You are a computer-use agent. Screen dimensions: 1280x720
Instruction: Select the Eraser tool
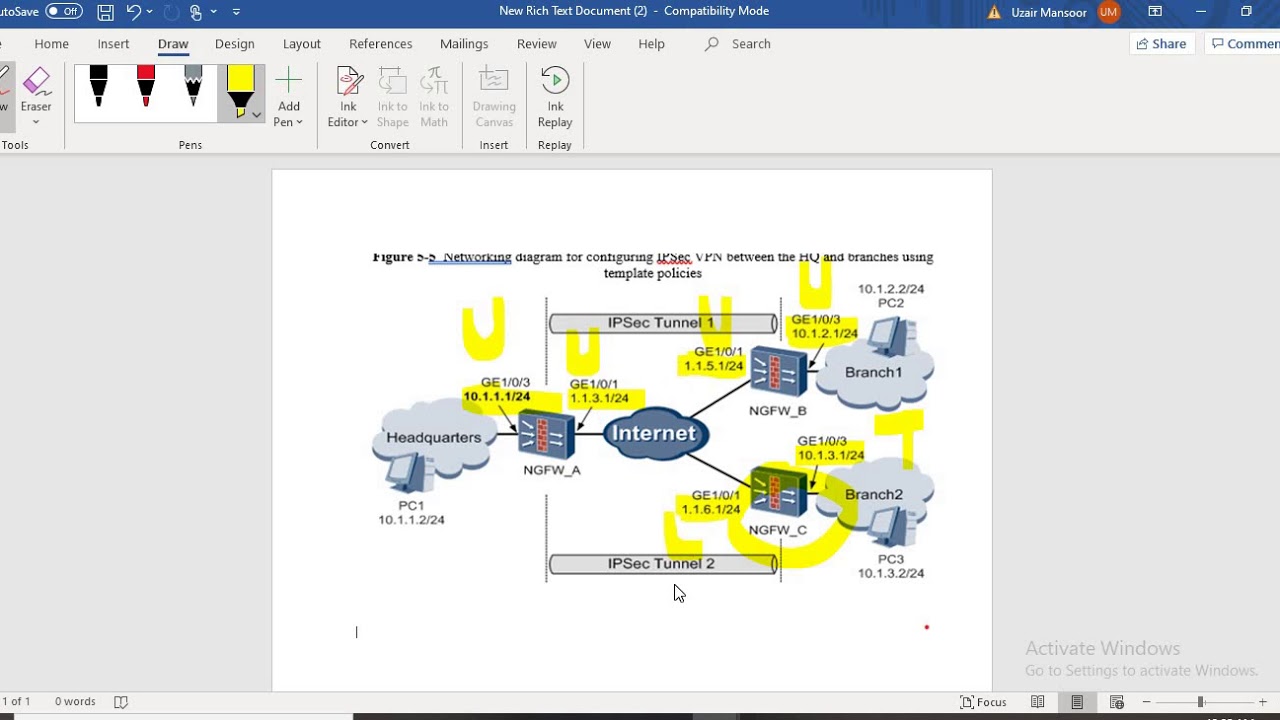tap(36, 90)
